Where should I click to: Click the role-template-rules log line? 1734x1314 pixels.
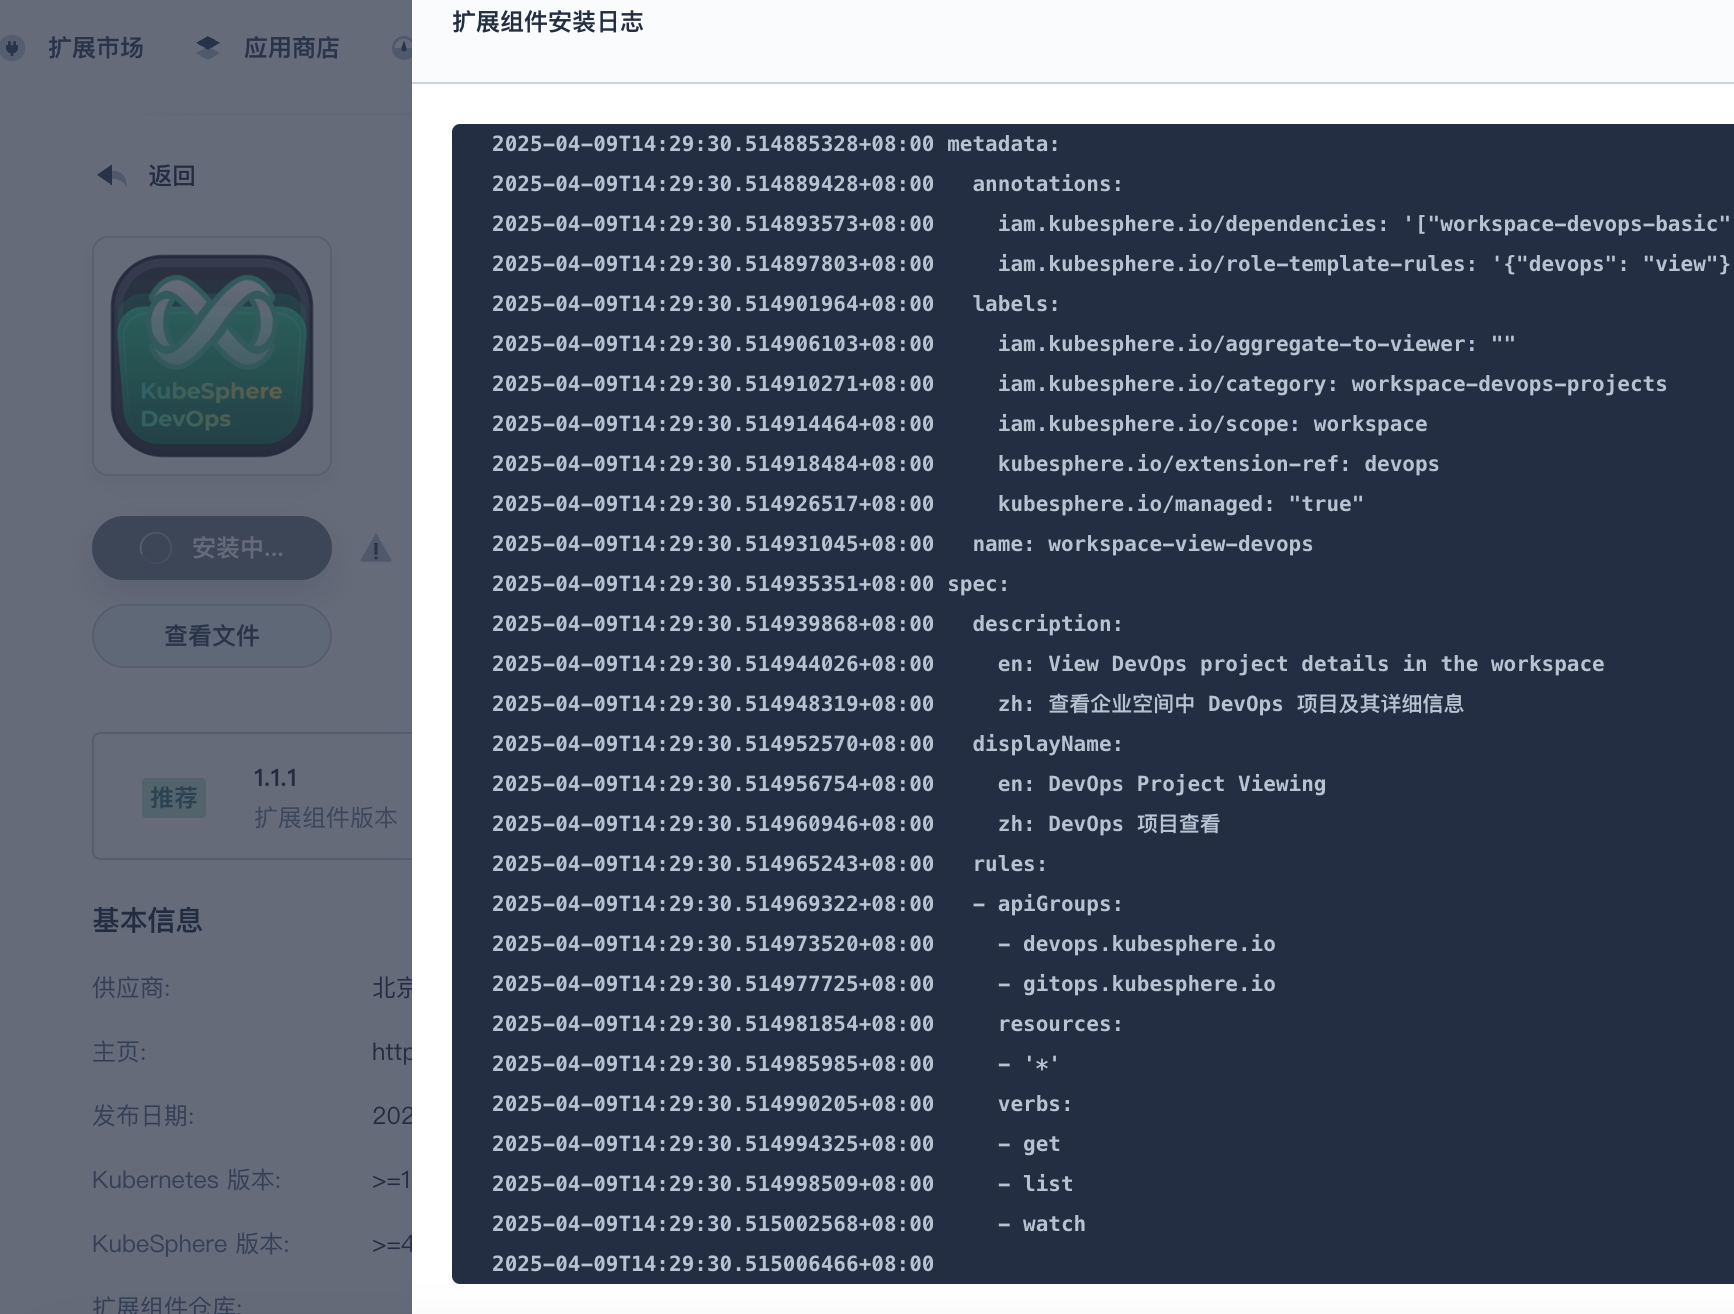tap(1111, 264)
